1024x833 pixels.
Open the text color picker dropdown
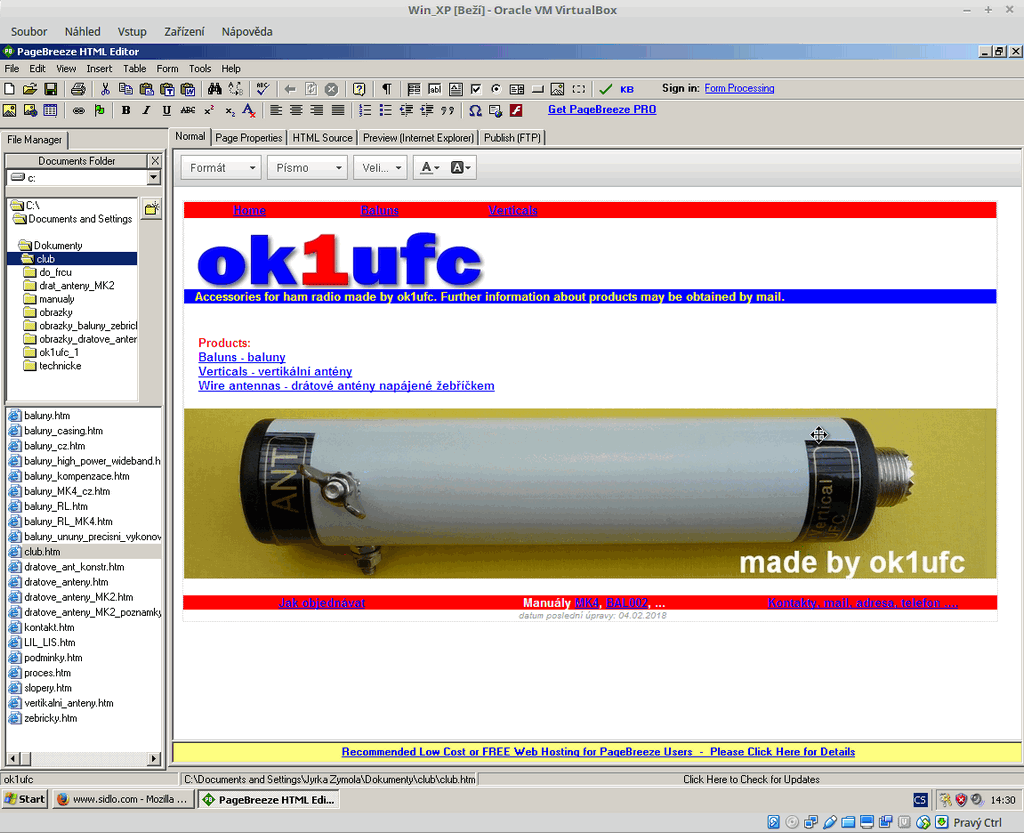coord(430,168)
